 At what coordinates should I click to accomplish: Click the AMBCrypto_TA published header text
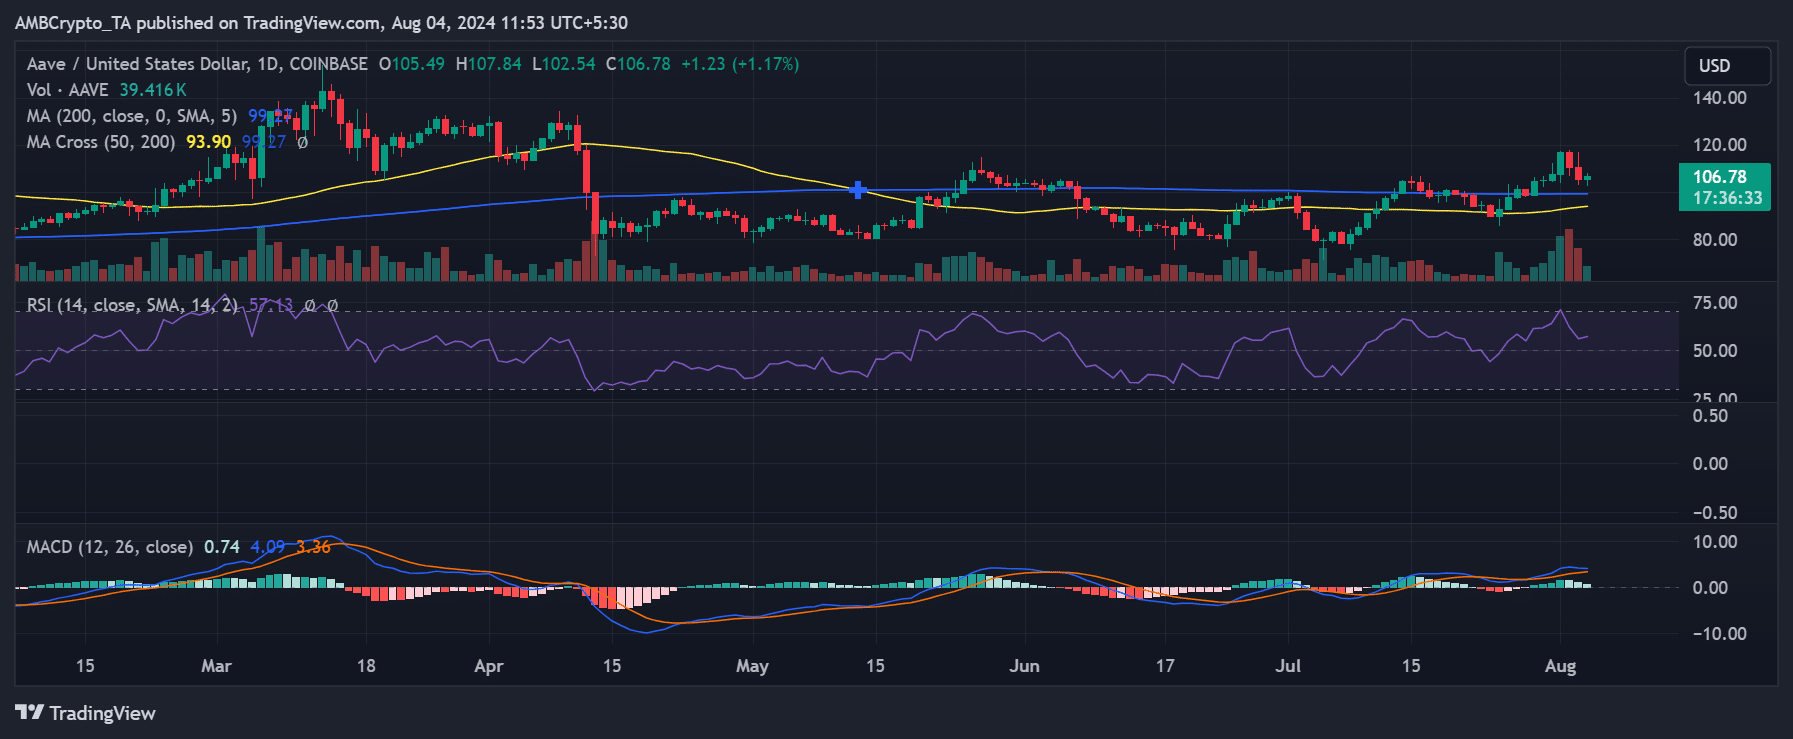(x=321, y=22)
